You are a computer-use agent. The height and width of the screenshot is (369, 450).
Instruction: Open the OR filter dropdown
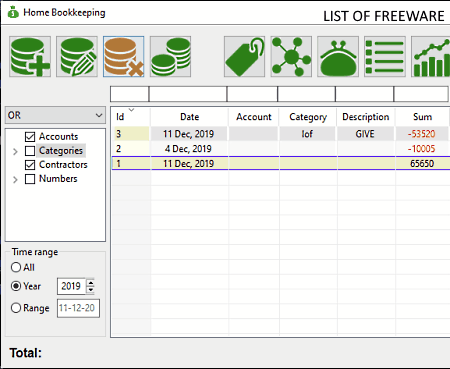[x=55, y=115]
